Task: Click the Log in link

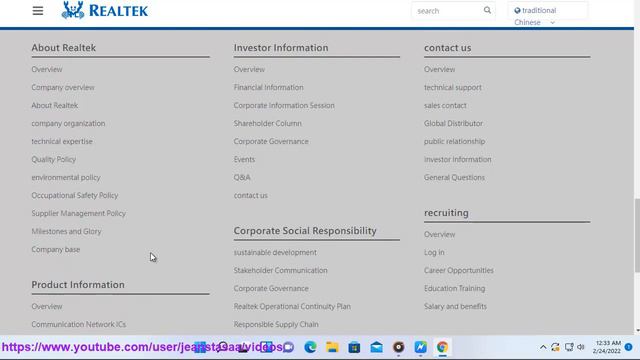Action: 434,252
